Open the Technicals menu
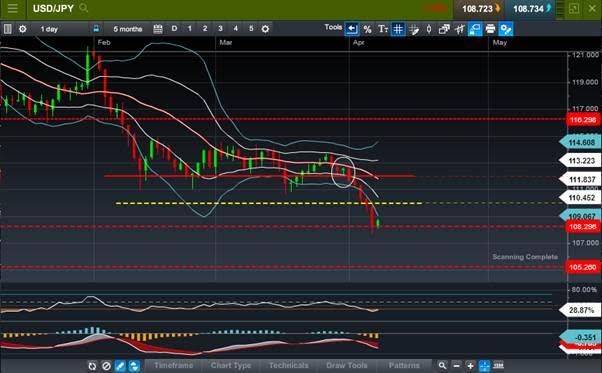 point(289,365)
